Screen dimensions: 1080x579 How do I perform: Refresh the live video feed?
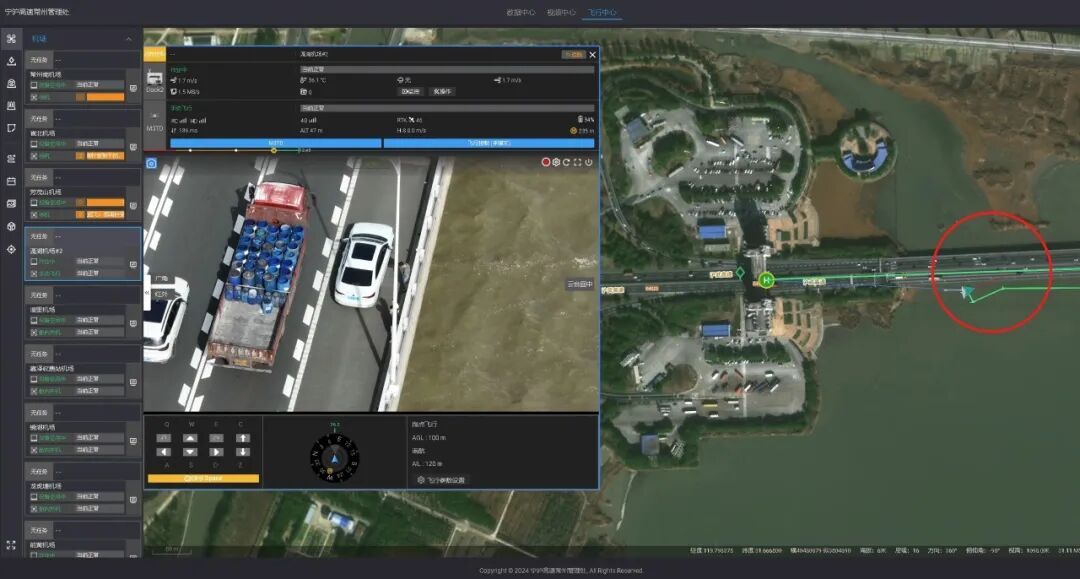click(x=567, y=162)
